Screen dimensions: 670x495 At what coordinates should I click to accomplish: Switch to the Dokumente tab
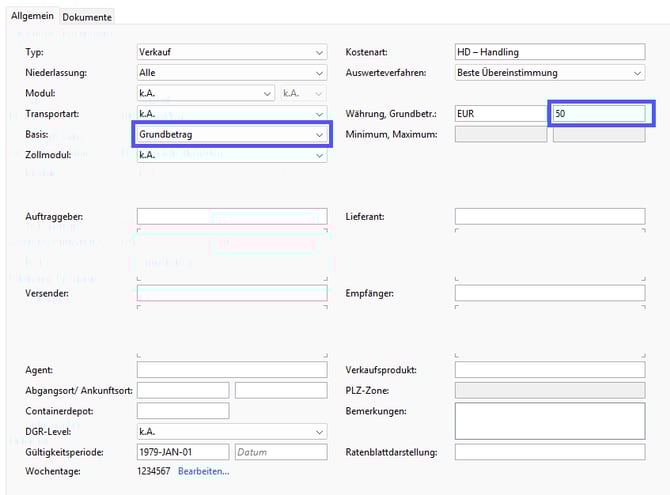point(87,17)
